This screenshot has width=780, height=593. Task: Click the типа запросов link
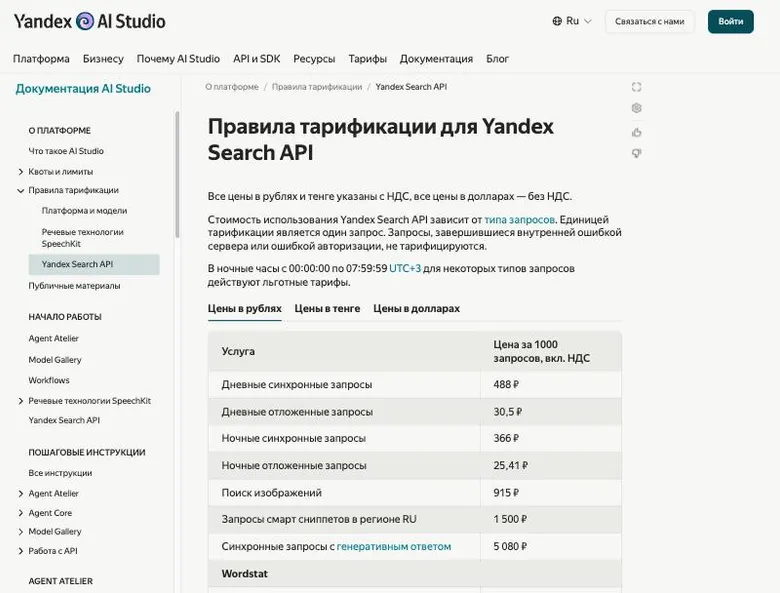(519, 219)
